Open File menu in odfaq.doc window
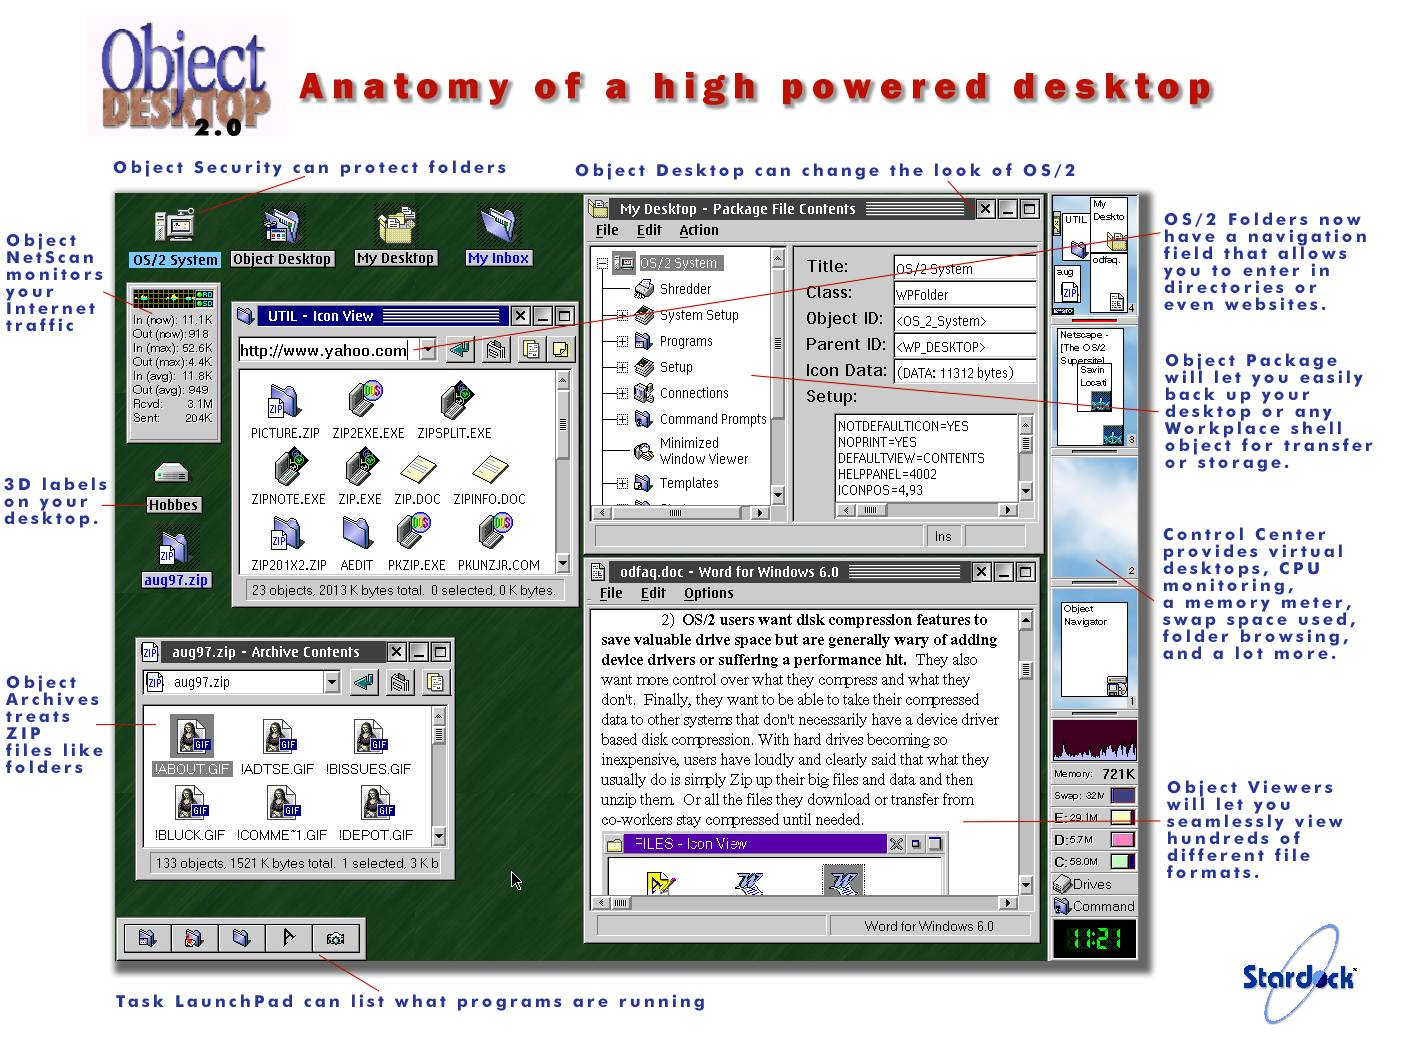The width and height of the screenshot is (1411, 1042). click(x=610, y=593)
